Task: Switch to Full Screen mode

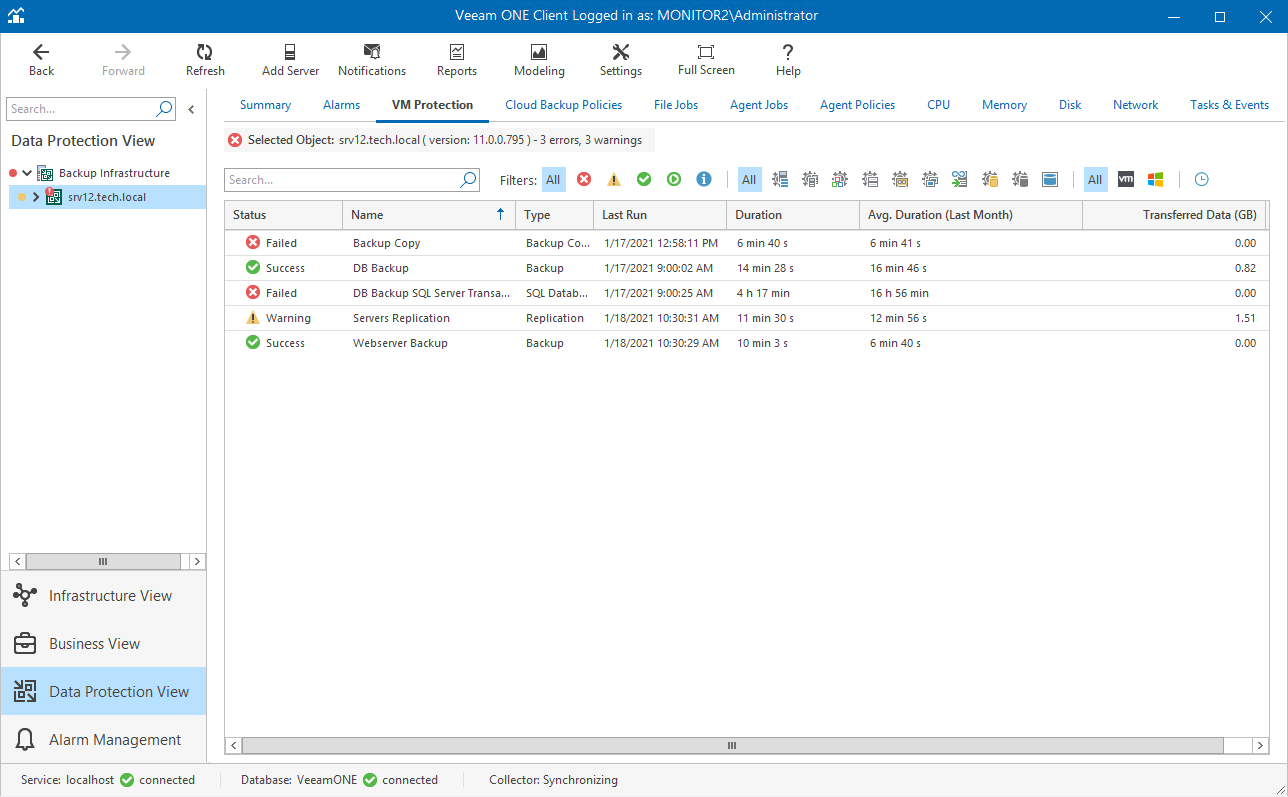Action: pos(706,61)
